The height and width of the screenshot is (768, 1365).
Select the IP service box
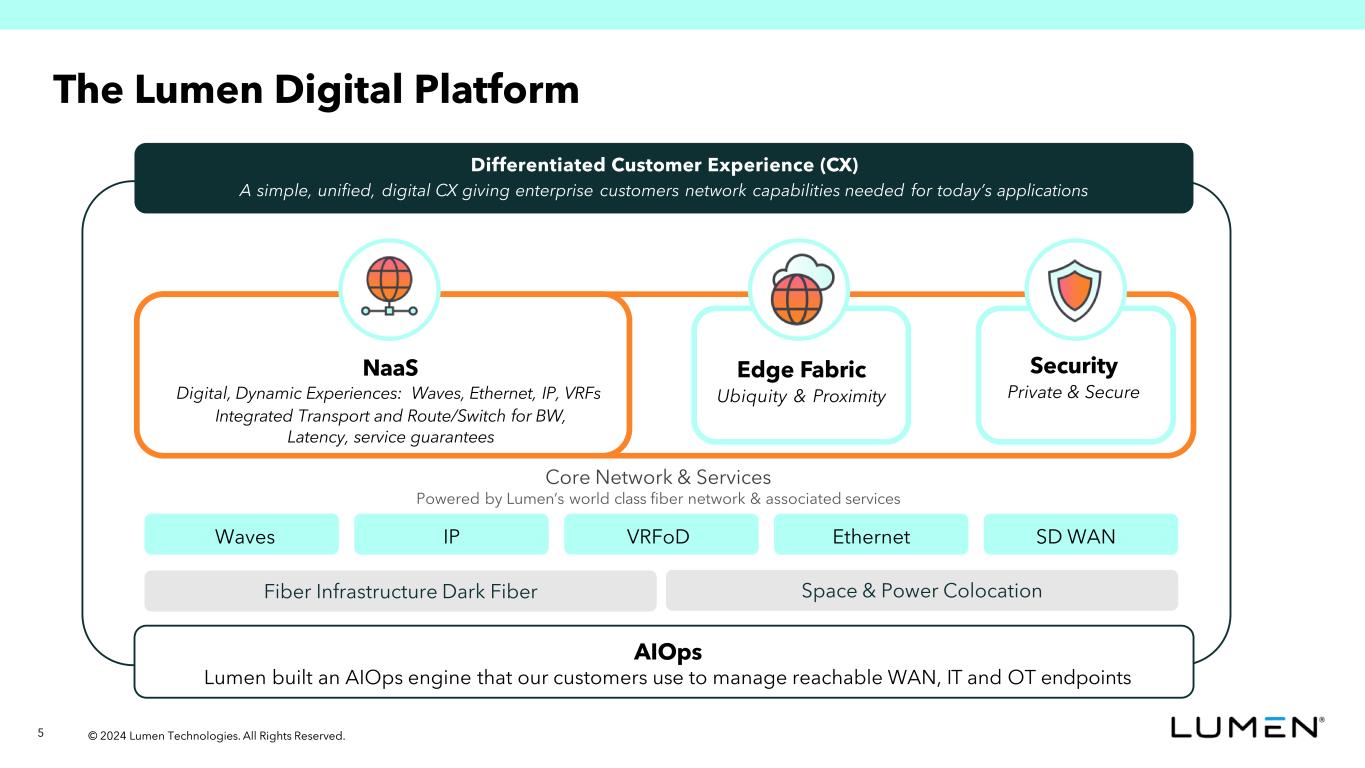point(451,535)
